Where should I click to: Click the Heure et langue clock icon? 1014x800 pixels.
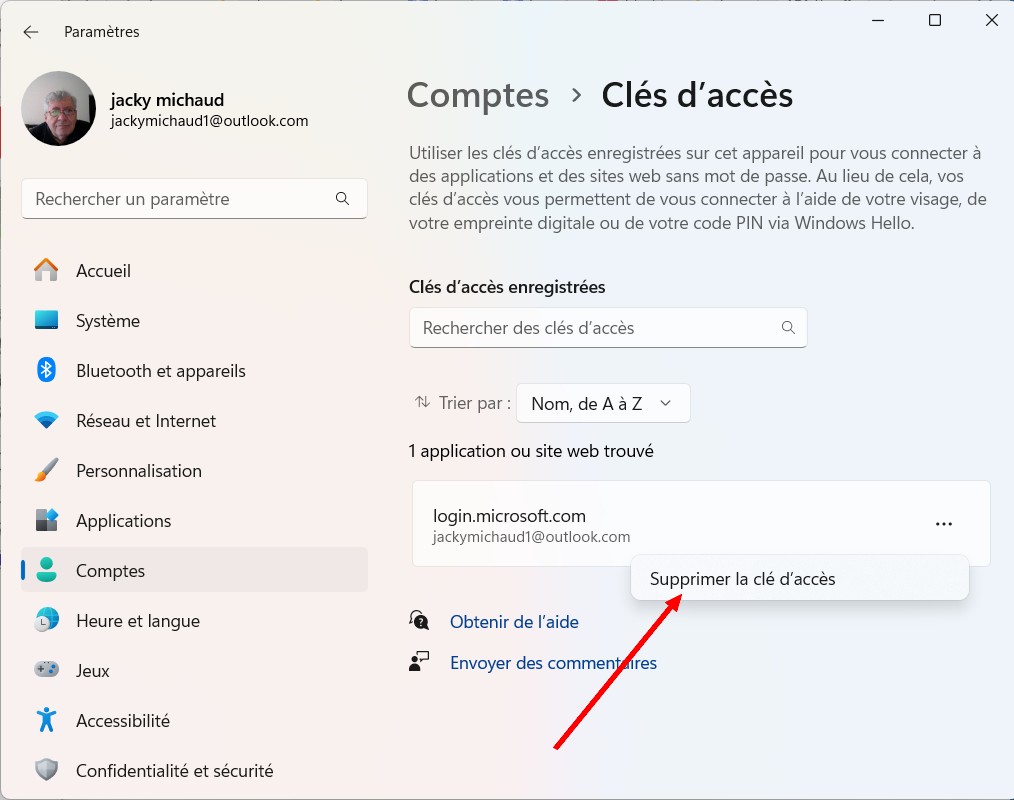coord(46,621)
